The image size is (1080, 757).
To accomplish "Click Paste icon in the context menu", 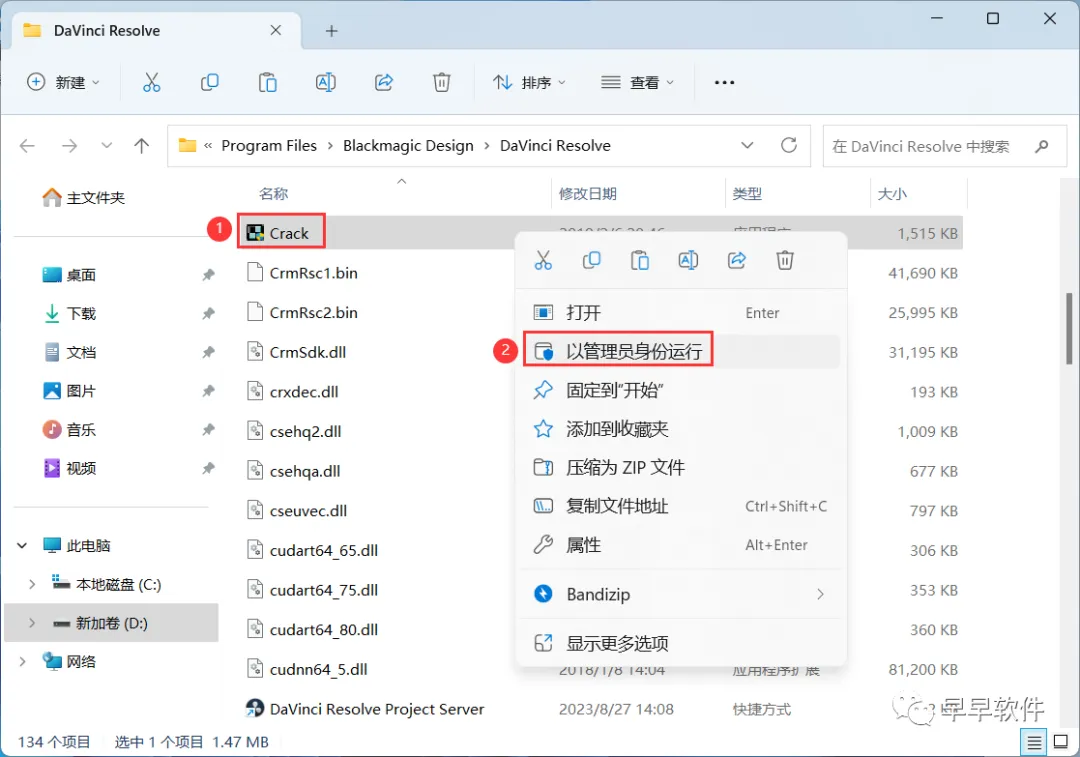I will (x=640, y=260).
